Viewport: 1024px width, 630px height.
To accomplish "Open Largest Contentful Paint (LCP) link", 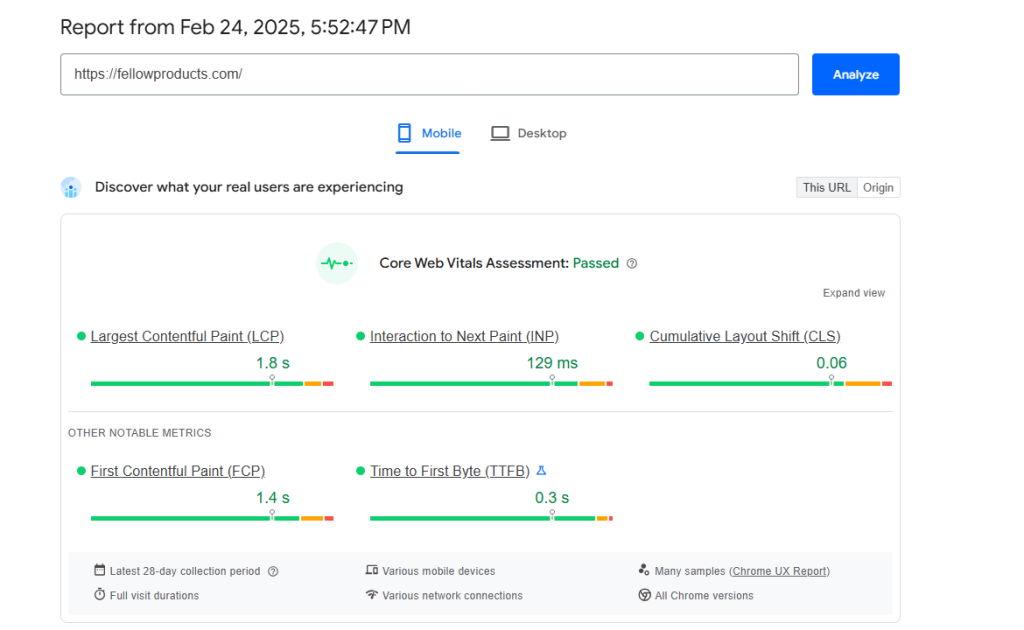I will [187, 337].
